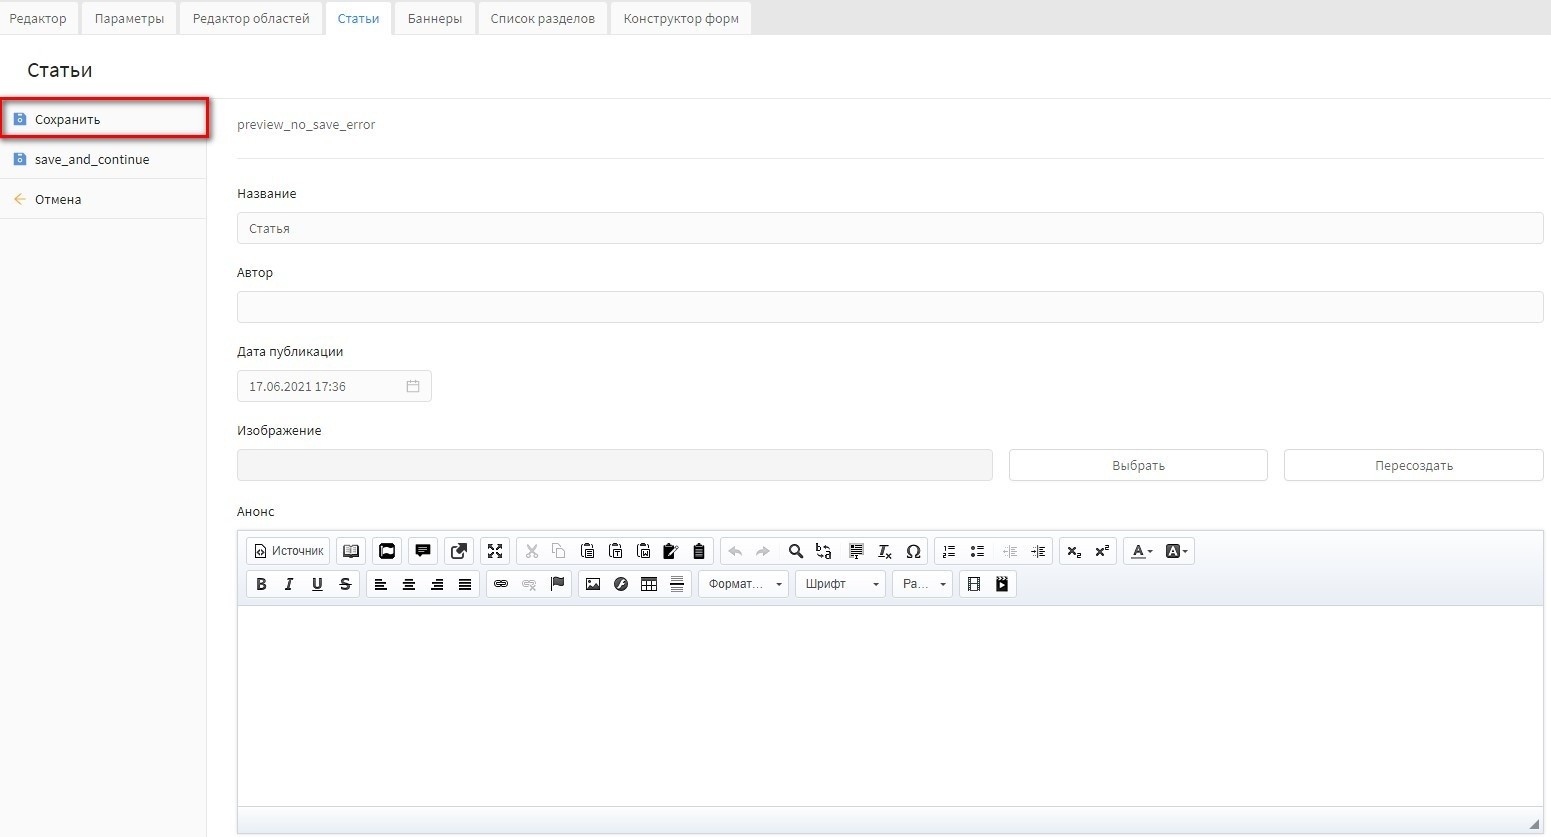Open the font size dropdown
1551x837 pixels.
(922, 584)
